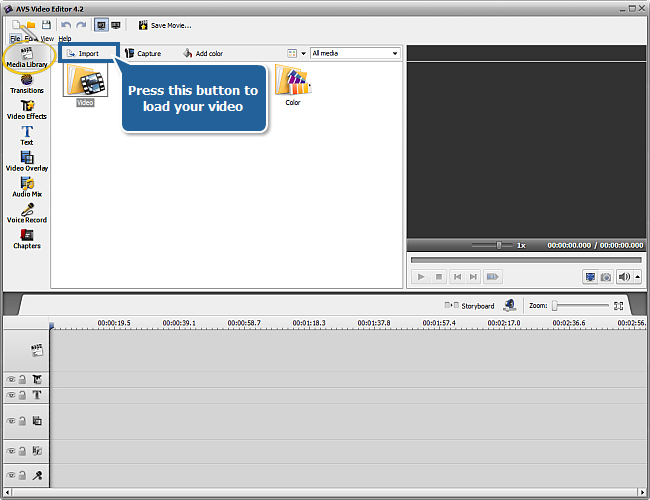Image resolution: width=650 pixels, height=500 pixels.
Task: Lock the video overlay track
Action: [22, 421]
